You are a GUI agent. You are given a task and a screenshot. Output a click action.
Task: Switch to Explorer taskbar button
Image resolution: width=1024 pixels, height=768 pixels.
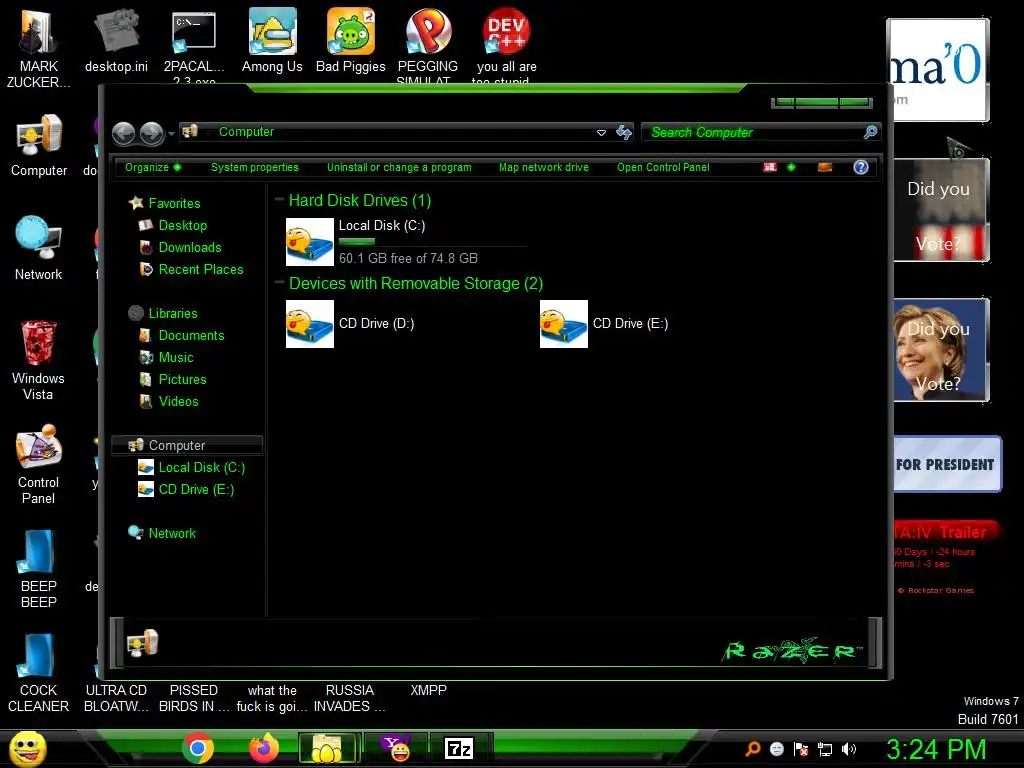coord(329,748)
